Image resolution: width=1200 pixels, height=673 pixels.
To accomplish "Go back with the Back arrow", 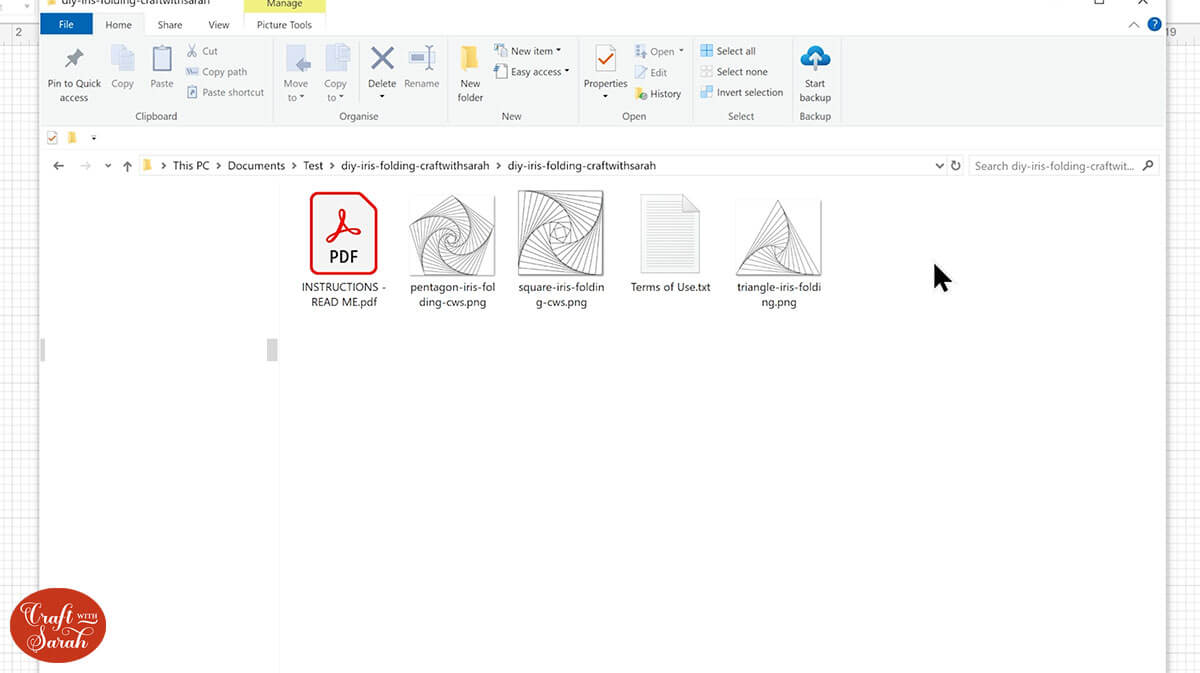I will (59, 166).
